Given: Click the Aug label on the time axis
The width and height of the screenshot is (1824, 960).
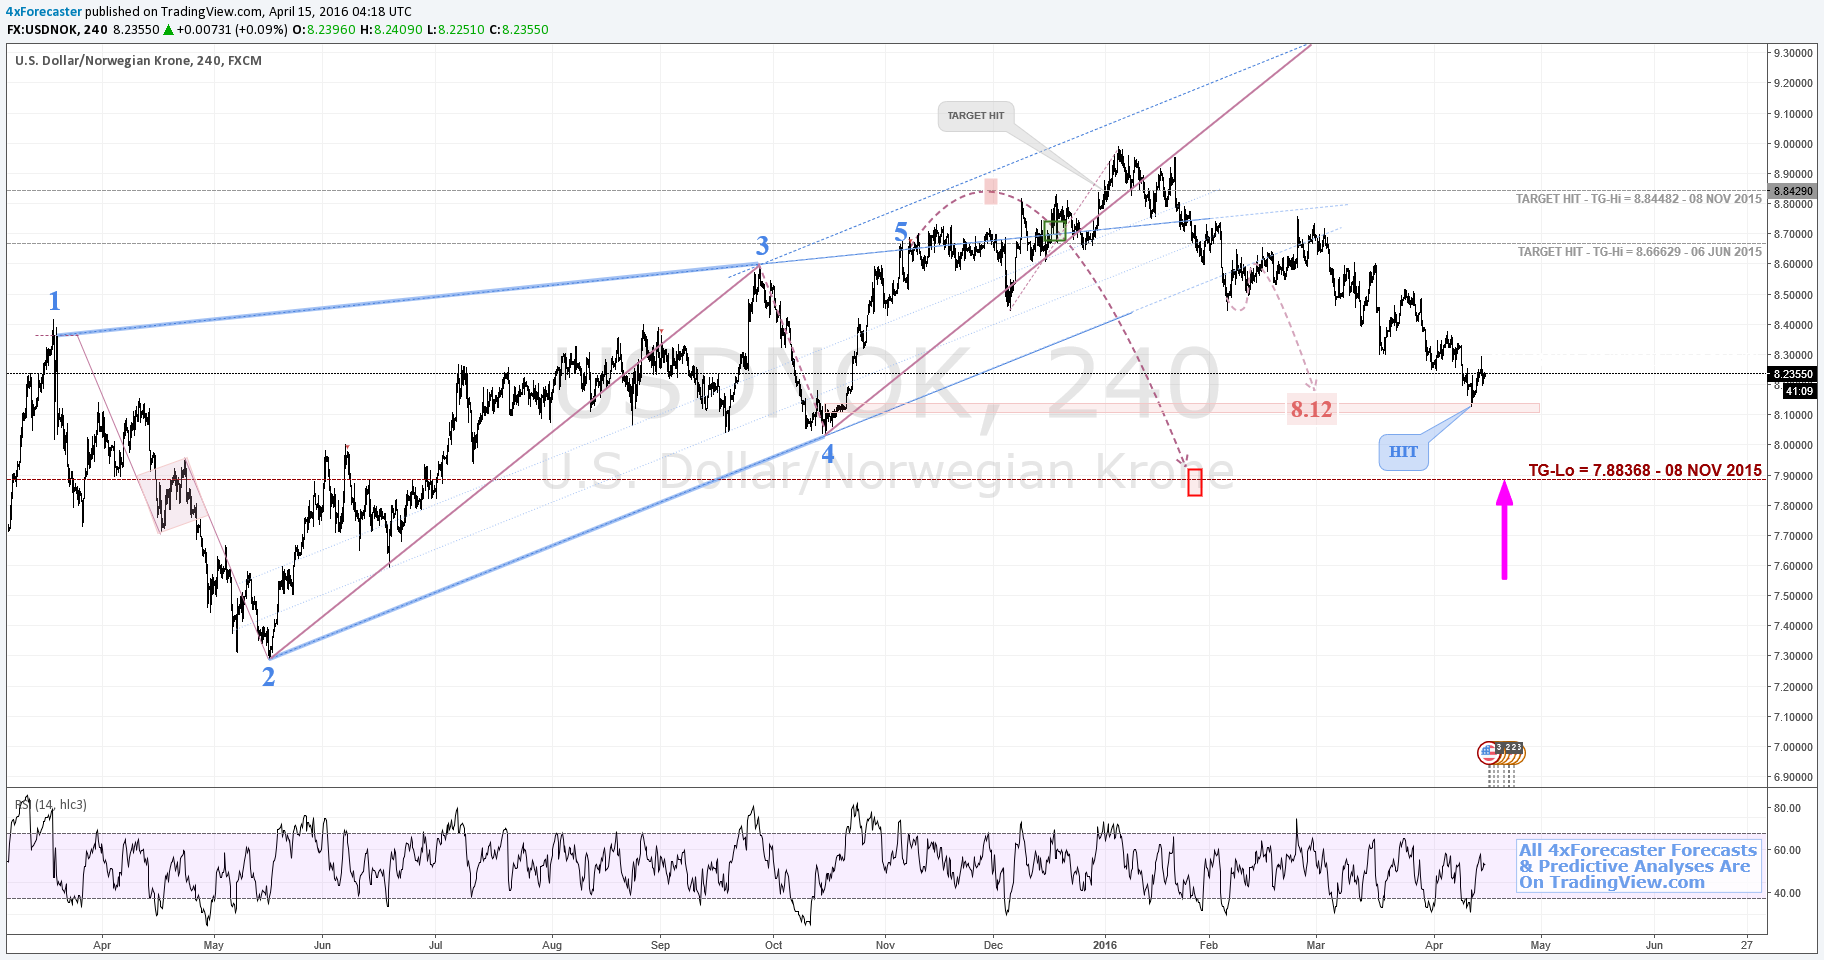Looking at the screenshot, I should 552,945.
